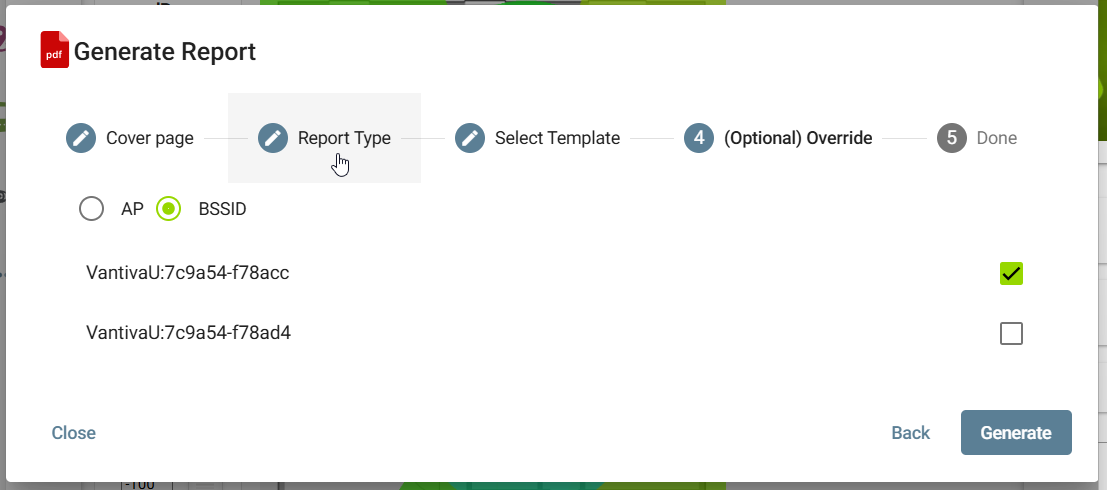
Task: Go to the Cover page step label
Action: click(150, 138)
